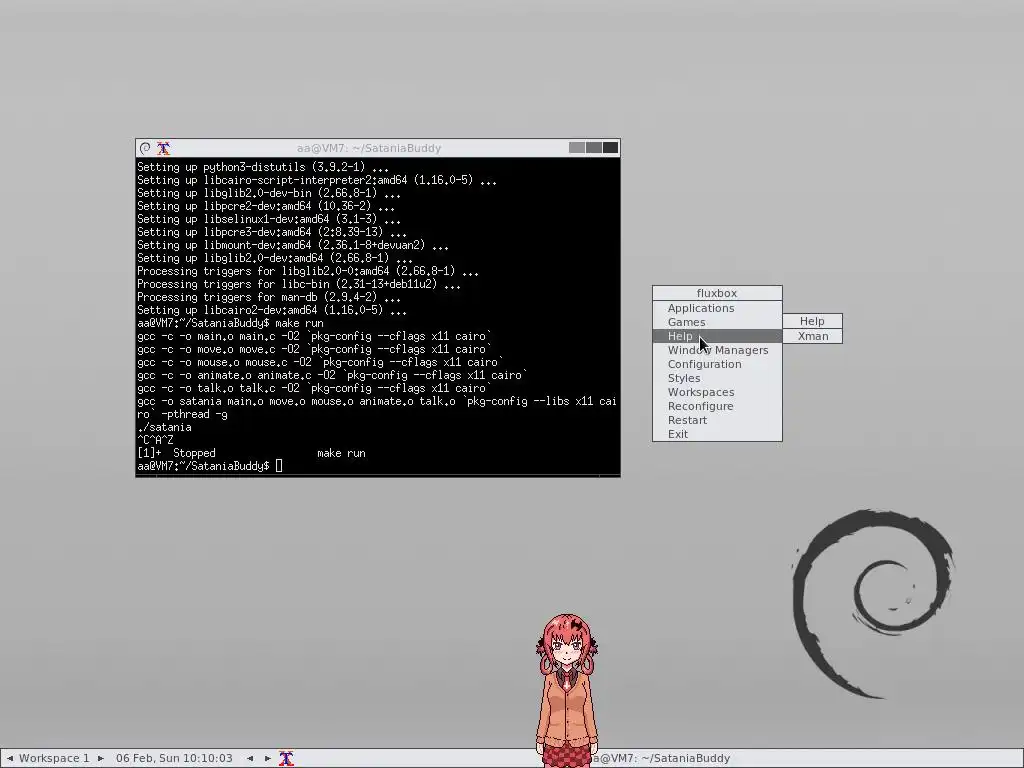Open the Games submenu
The width and height of the screenshot is (1024, 768).
pos(717,322)
